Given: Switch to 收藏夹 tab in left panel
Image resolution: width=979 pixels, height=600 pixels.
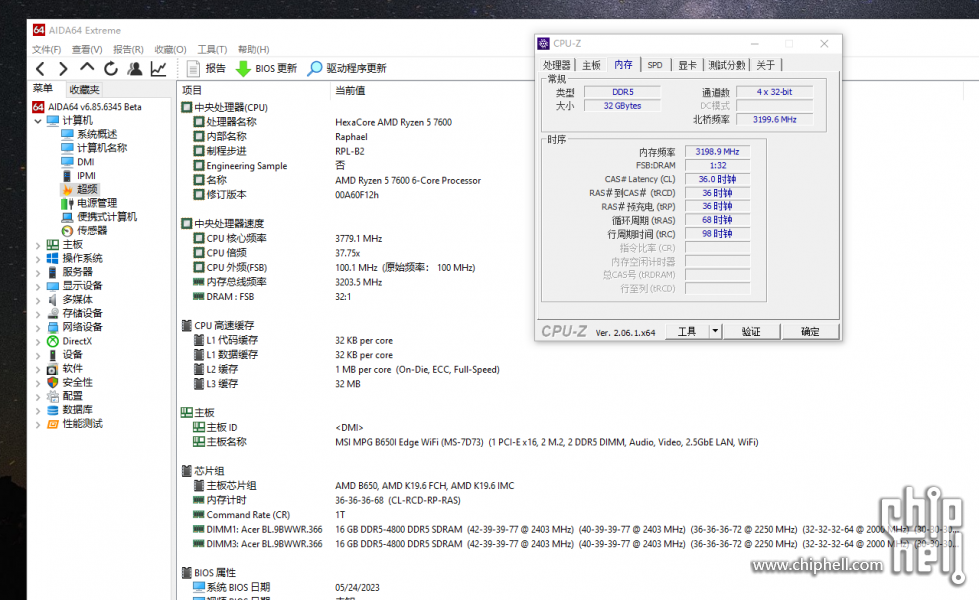Looking at the screenshot, I should click(x=84, y=89).
